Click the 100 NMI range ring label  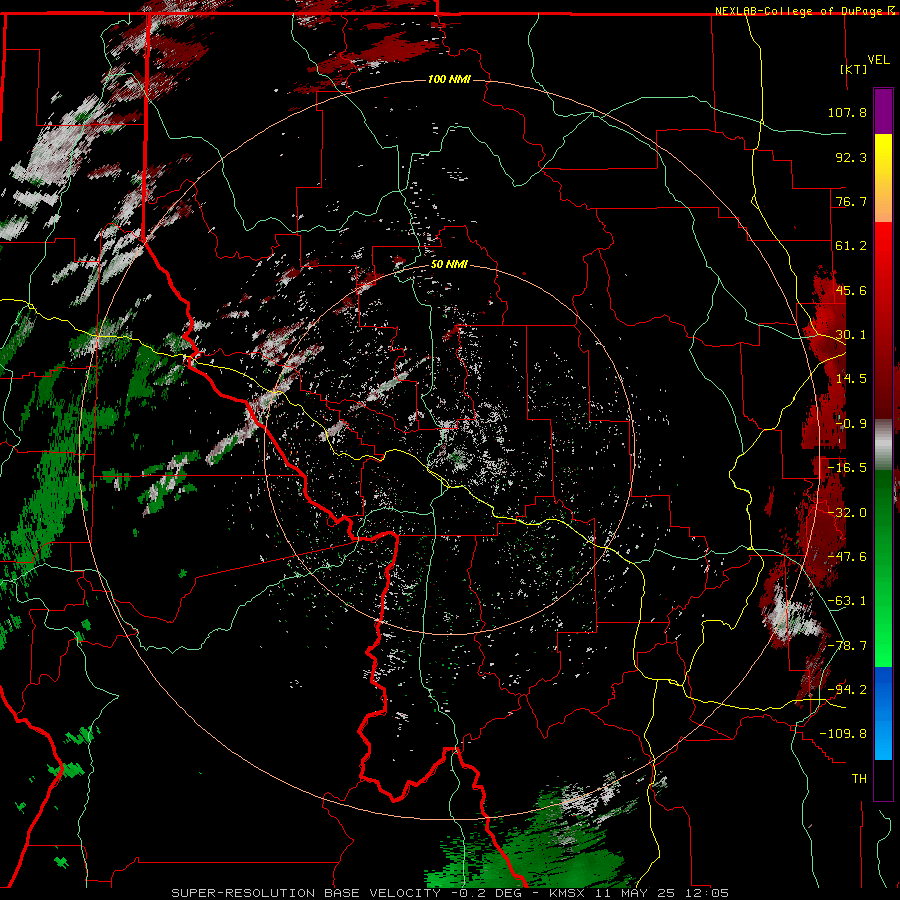click(x=449, y=79)
